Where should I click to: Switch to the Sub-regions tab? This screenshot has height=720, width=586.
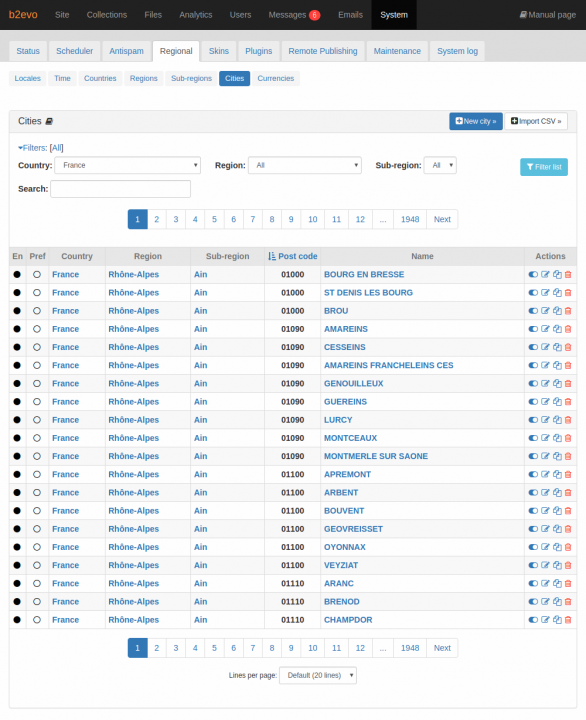(x=192, y=79)
